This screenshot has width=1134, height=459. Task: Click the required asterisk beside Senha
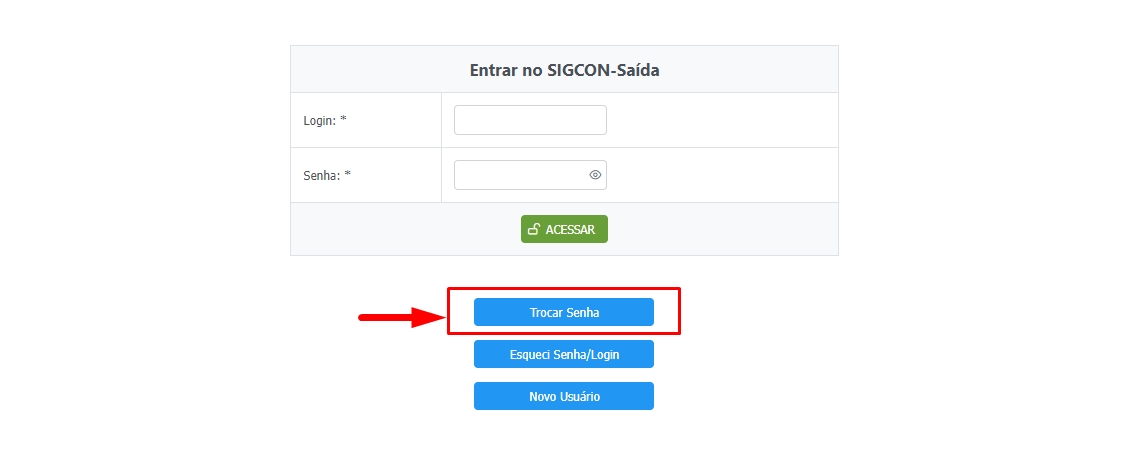point(347,175)
